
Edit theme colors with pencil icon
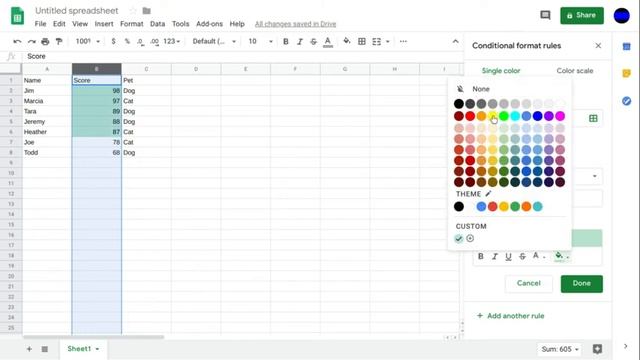(x=488, y=193)
